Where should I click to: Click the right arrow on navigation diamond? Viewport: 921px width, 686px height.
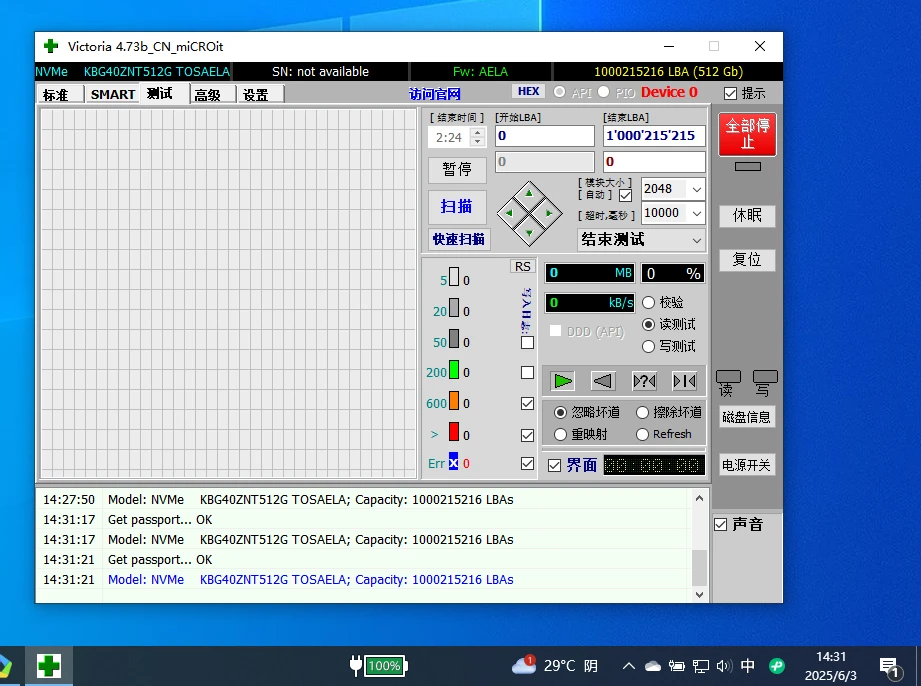pos(549,213)
